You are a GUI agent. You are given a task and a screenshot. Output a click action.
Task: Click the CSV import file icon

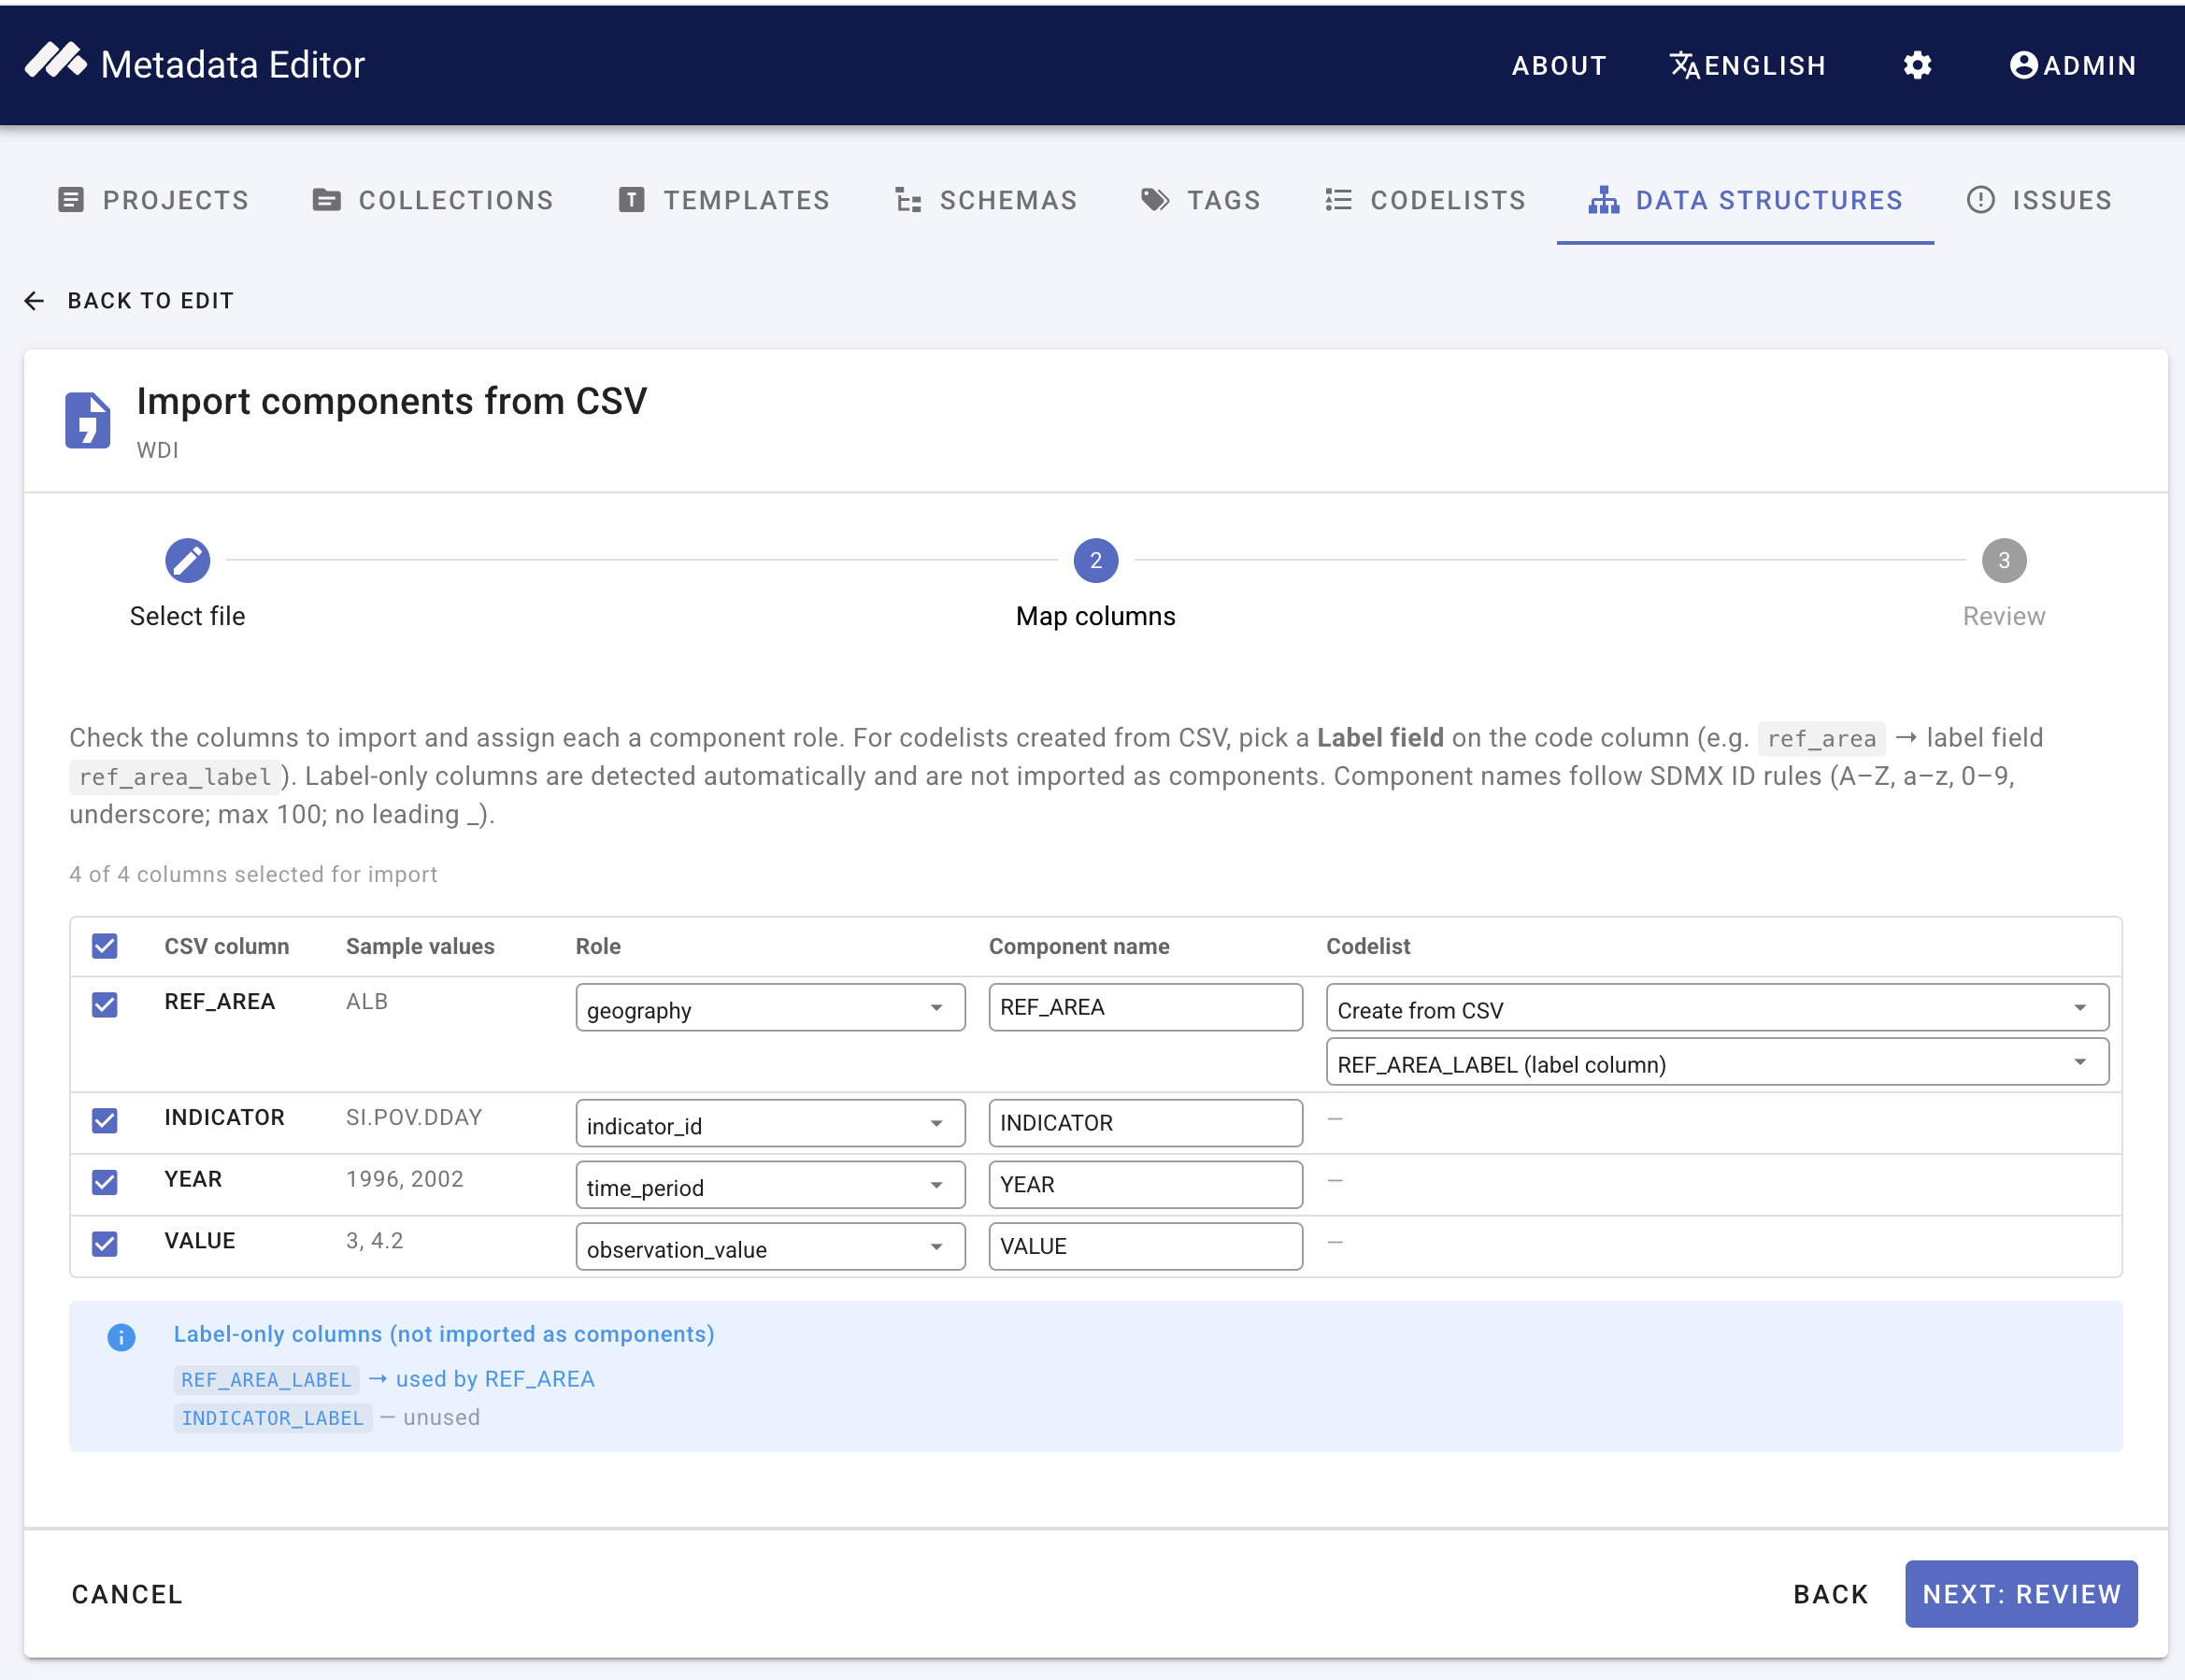pos(88,420)
